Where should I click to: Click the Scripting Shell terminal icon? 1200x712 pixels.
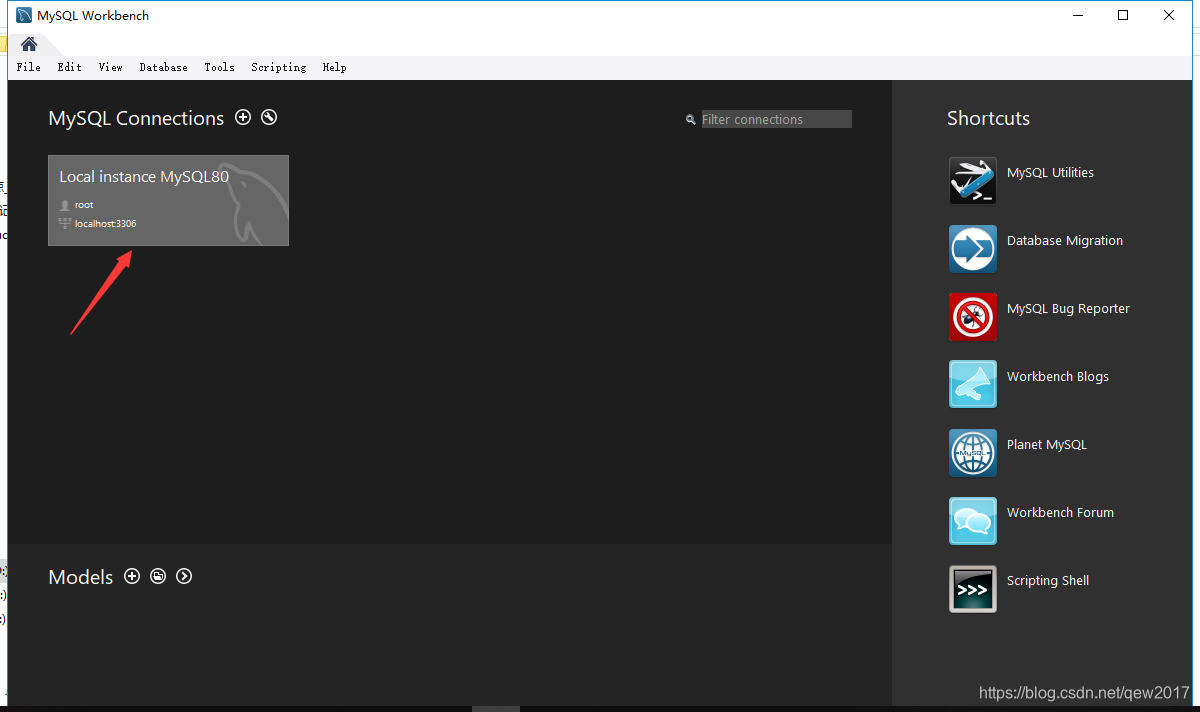973,589
